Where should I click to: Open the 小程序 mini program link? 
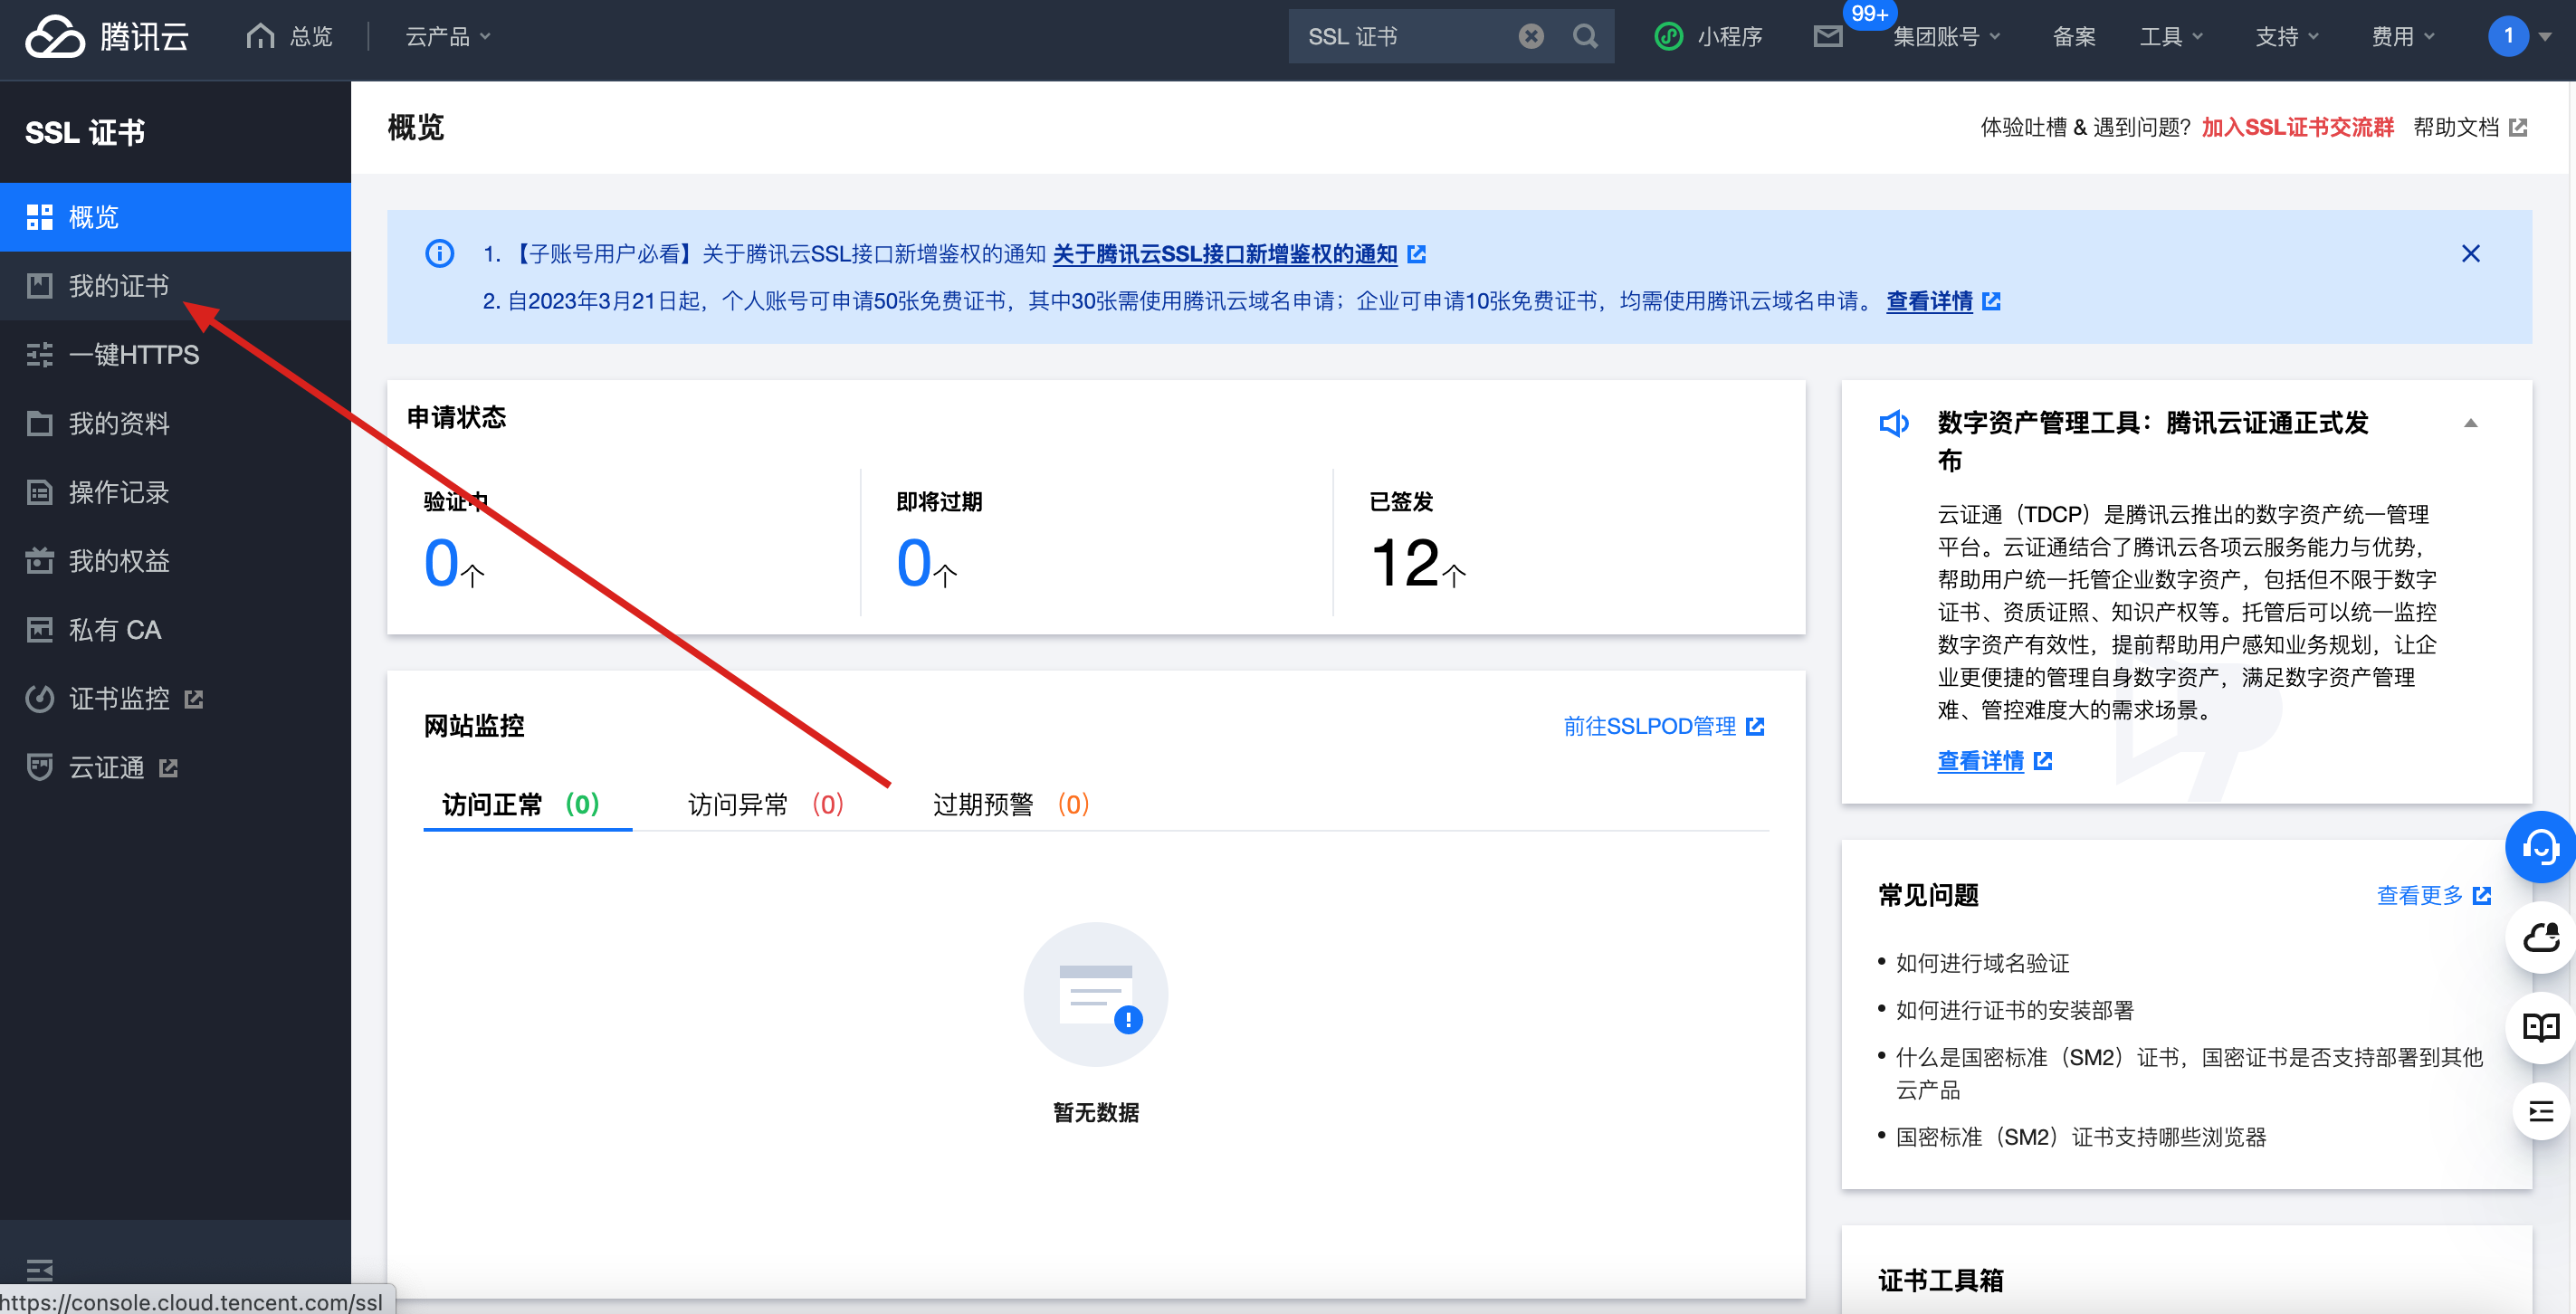[x=1708, y=37]
